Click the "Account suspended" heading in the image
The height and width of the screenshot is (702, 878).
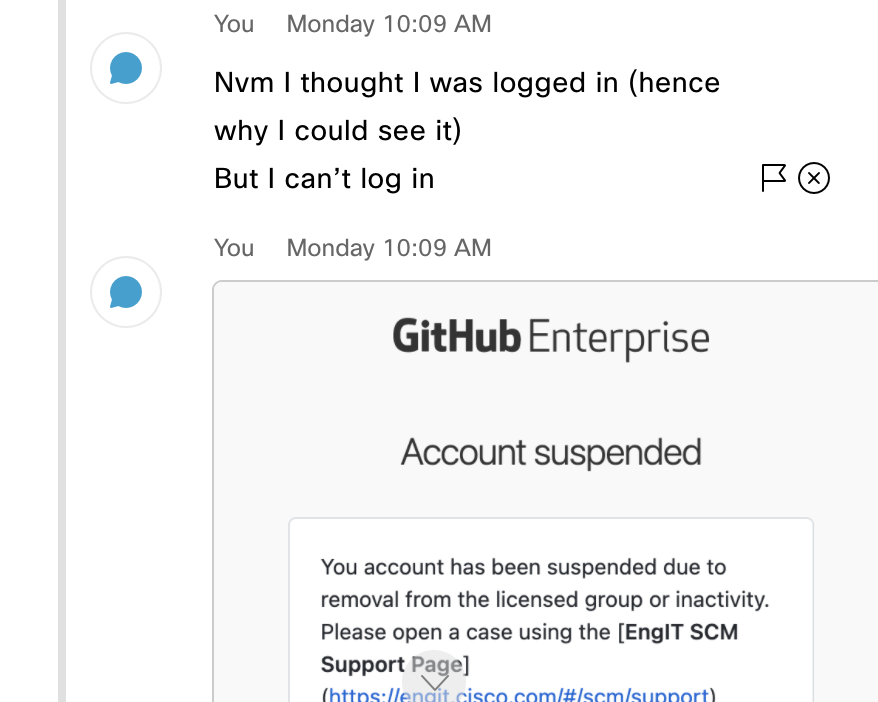[x=551, y=452]
